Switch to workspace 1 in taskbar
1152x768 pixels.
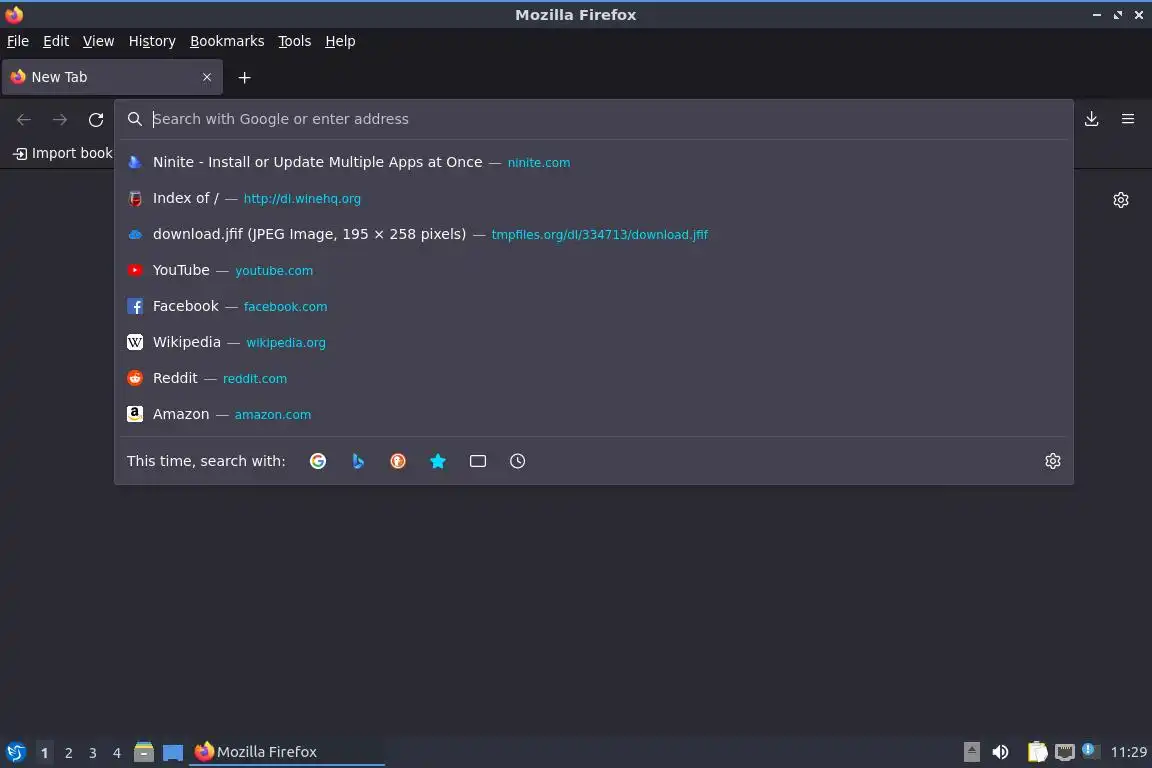[44, 753]
